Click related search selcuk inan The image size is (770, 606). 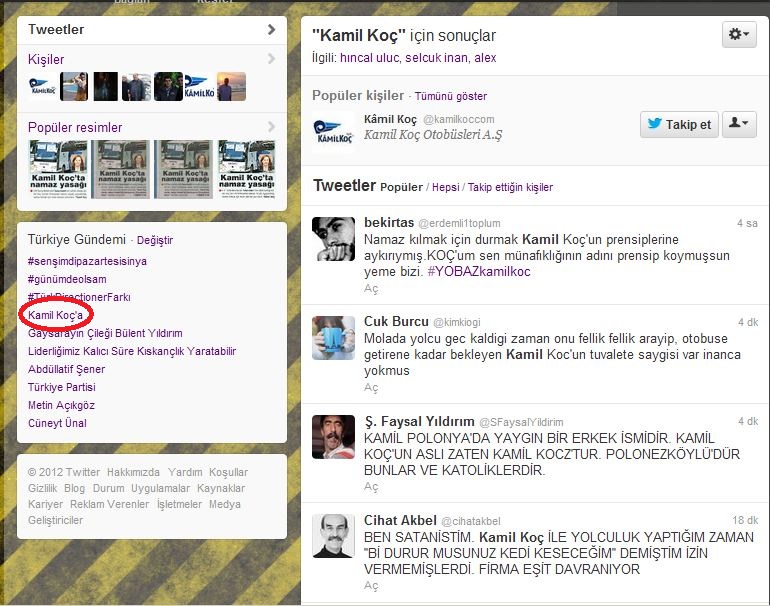tap(437, 58)
